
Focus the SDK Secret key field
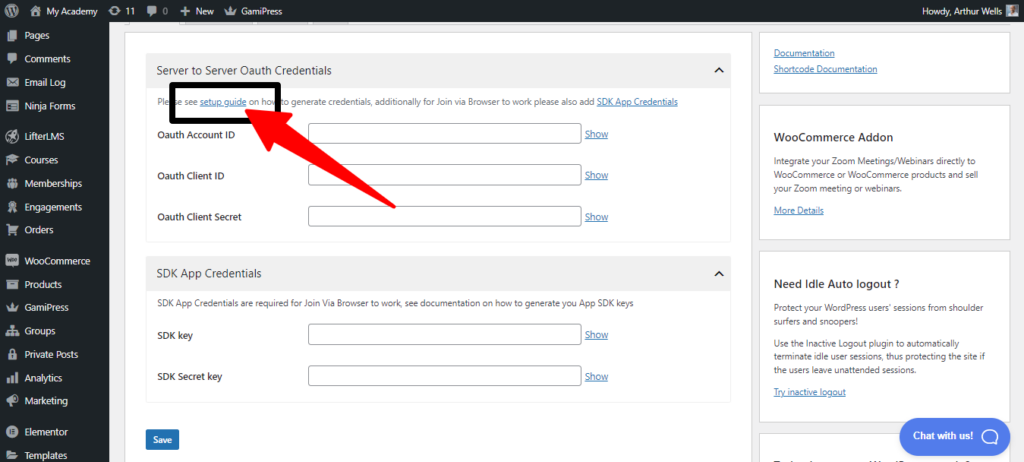(445, 376)
